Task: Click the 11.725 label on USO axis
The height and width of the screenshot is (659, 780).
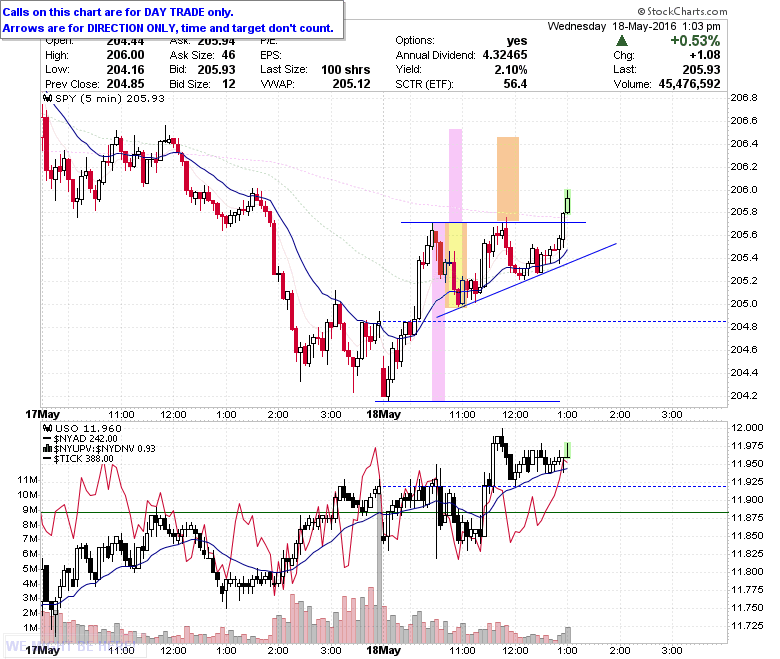Action: point(747,625)
